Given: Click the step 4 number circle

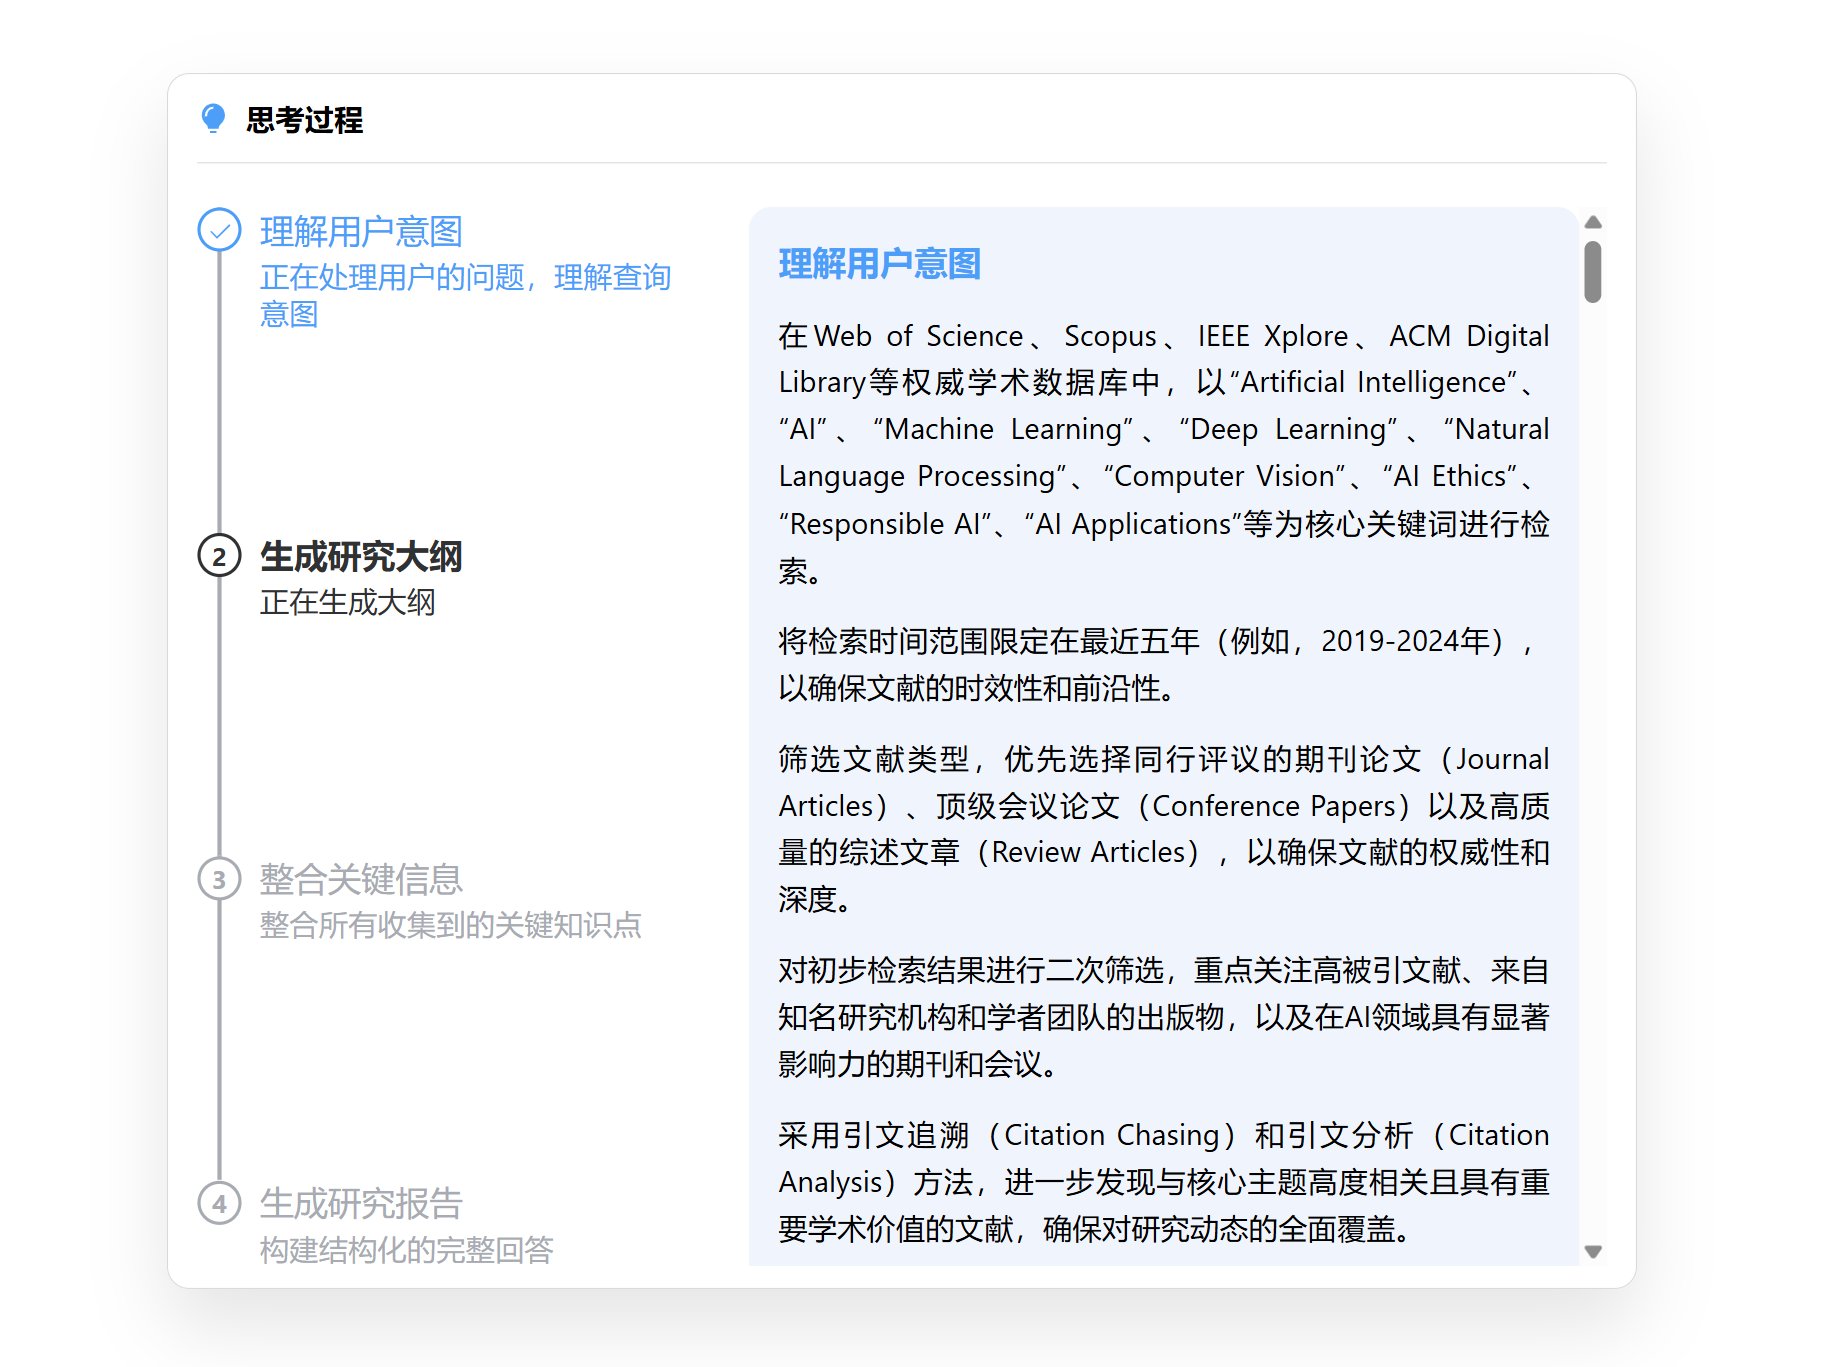Looking at the screenshot, I should (x=219, y=1203).
